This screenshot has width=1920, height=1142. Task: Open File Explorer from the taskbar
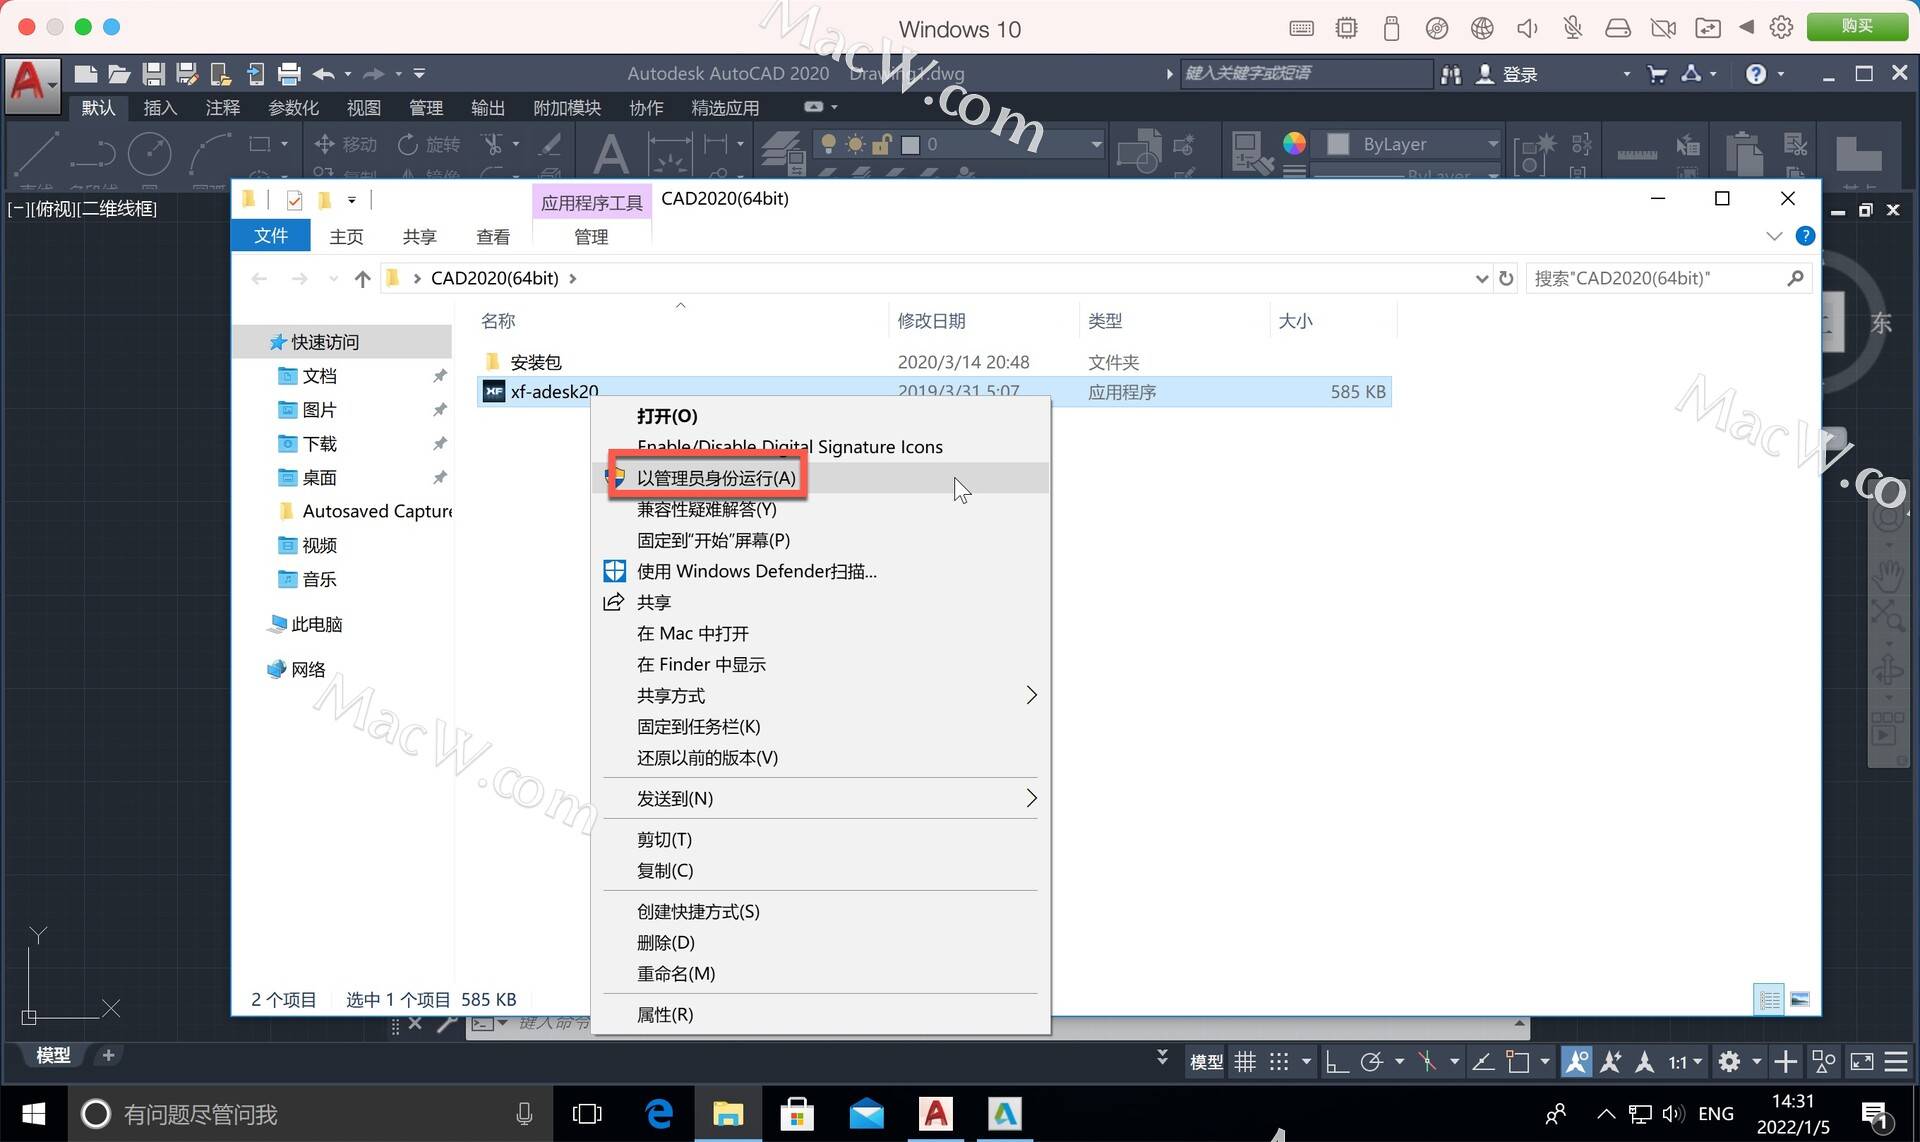[729, 1113]
